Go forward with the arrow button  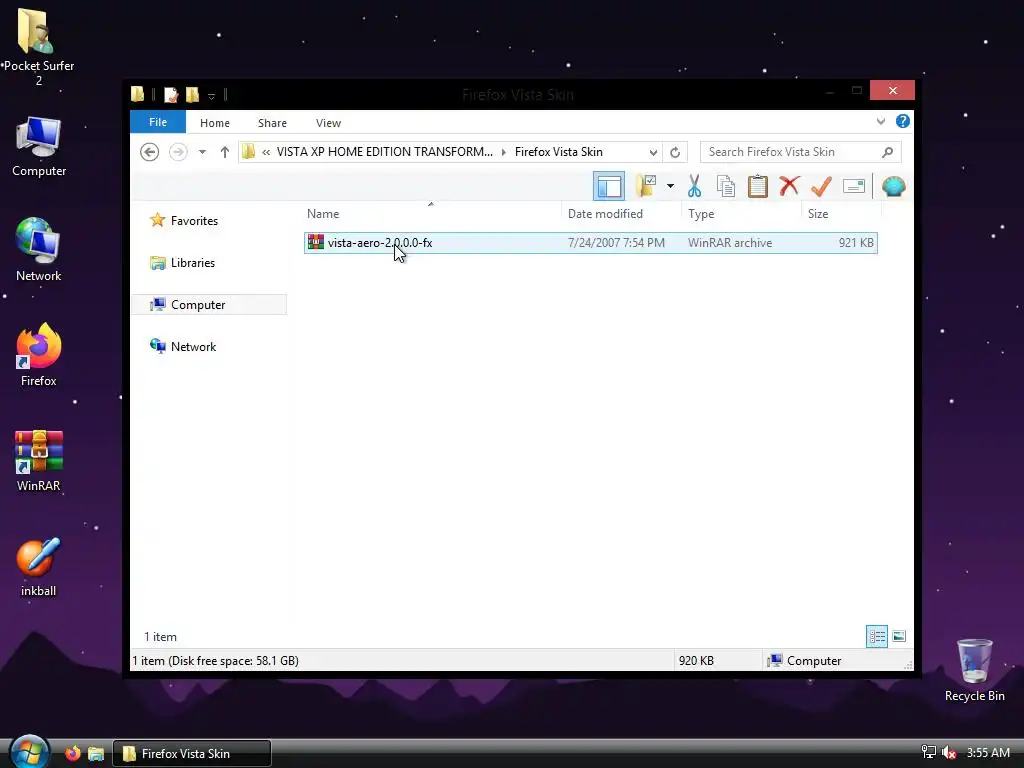178,152
